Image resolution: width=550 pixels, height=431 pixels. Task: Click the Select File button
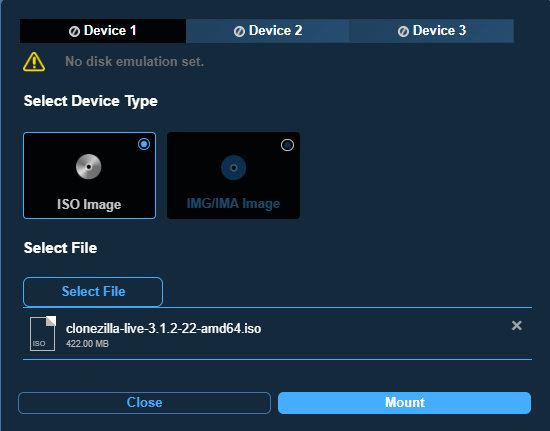93,292
